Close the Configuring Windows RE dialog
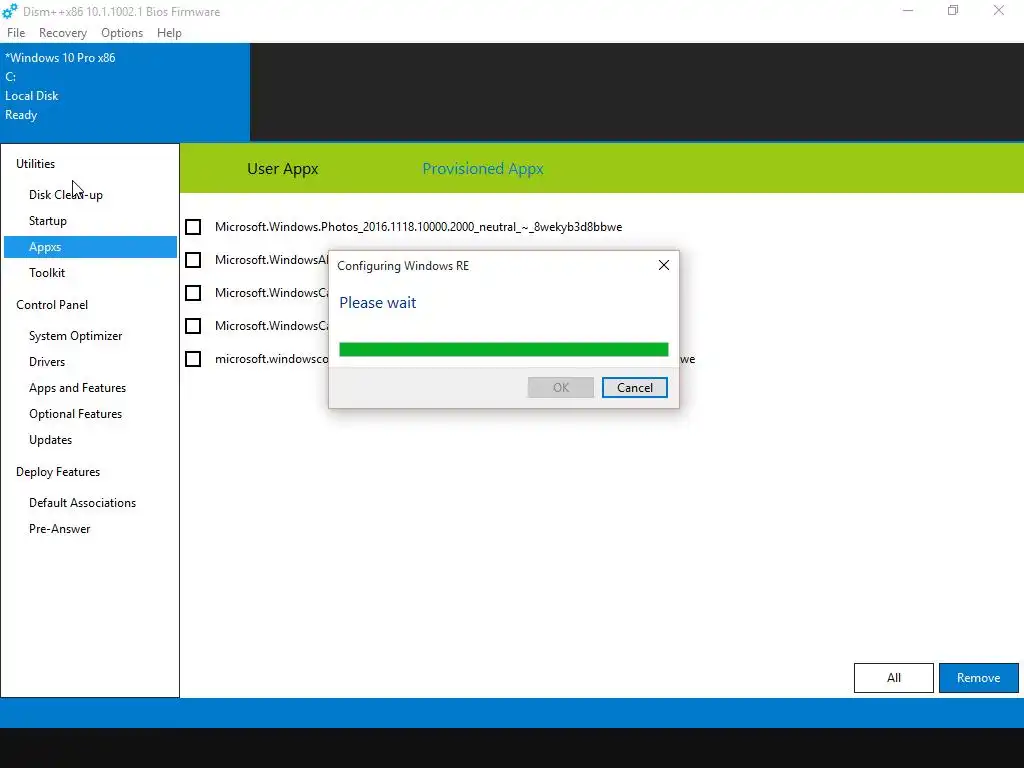 point(664,265)
